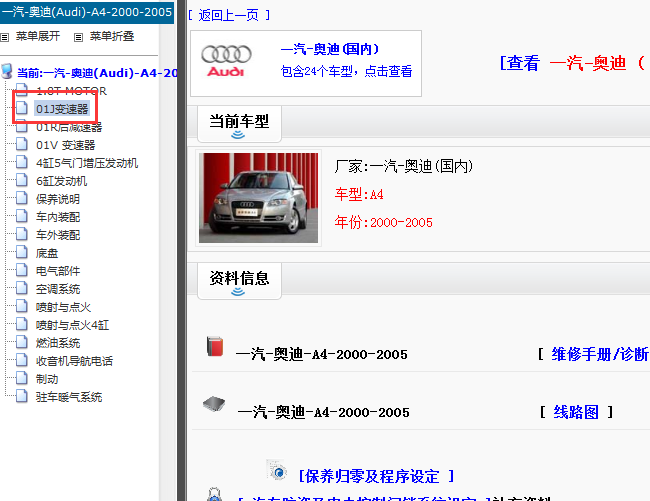Open 车内装配 tree entry
Screen dimensions: 650x501
(58, 217)
